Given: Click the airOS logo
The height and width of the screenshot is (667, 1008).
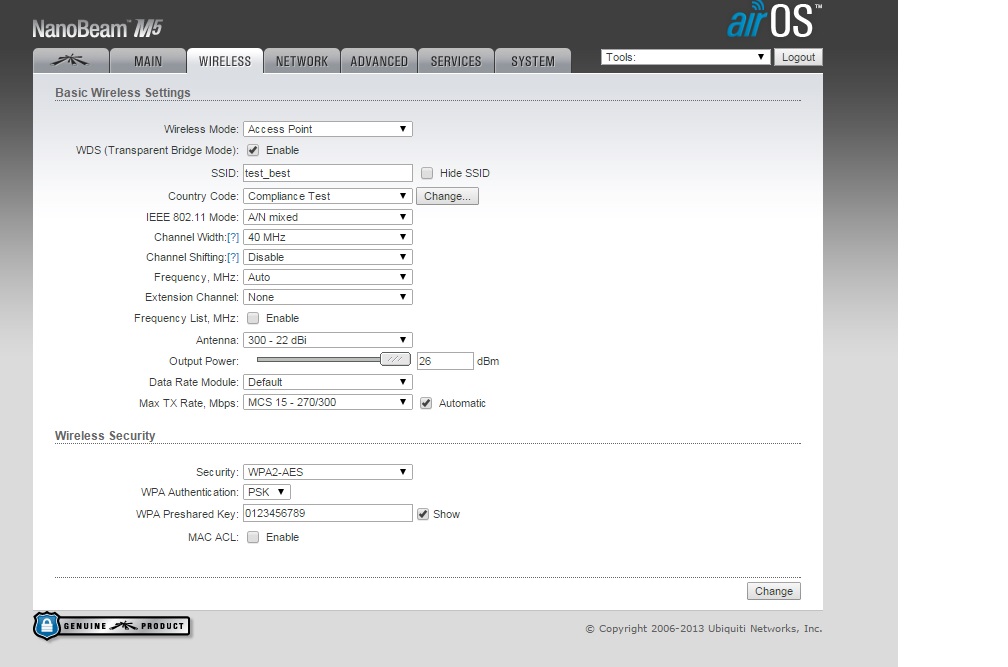Looking at the screenshot, I should click(774, 21).
